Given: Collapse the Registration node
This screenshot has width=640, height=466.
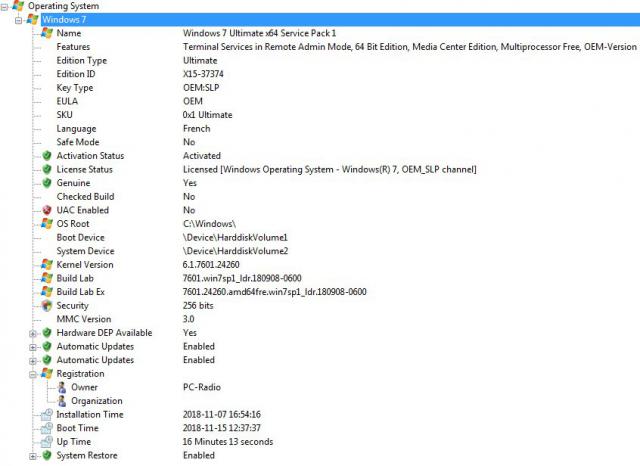Looking at the screenshot, I should (33, 375).
